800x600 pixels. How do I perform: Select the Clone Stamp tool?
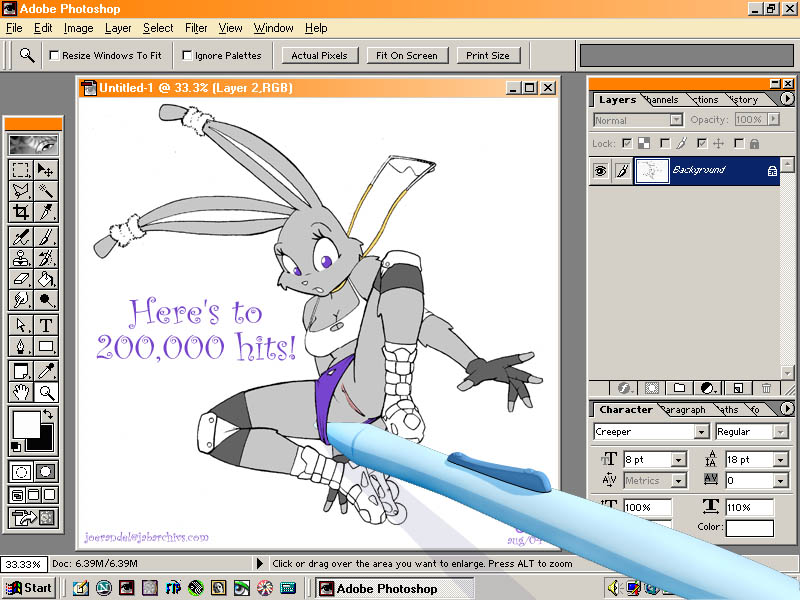coord(21,258)
